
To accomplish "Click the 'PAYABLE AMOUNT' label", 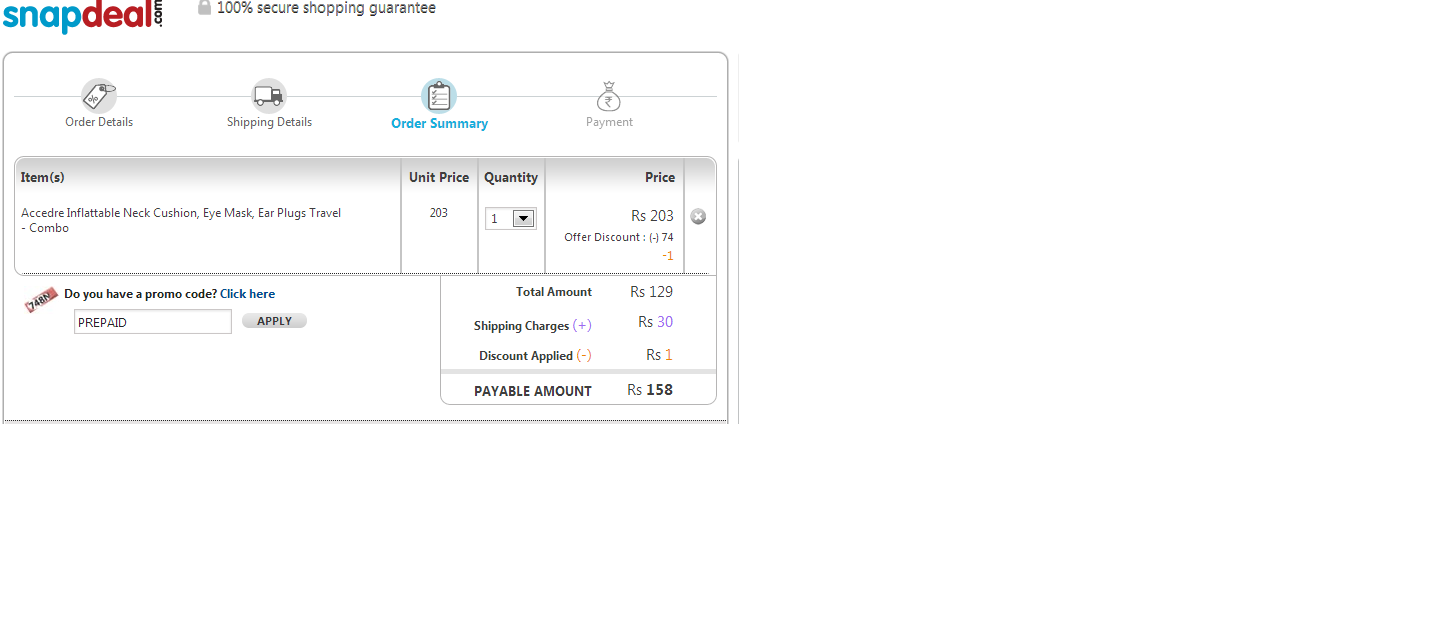I will (533, 391).
